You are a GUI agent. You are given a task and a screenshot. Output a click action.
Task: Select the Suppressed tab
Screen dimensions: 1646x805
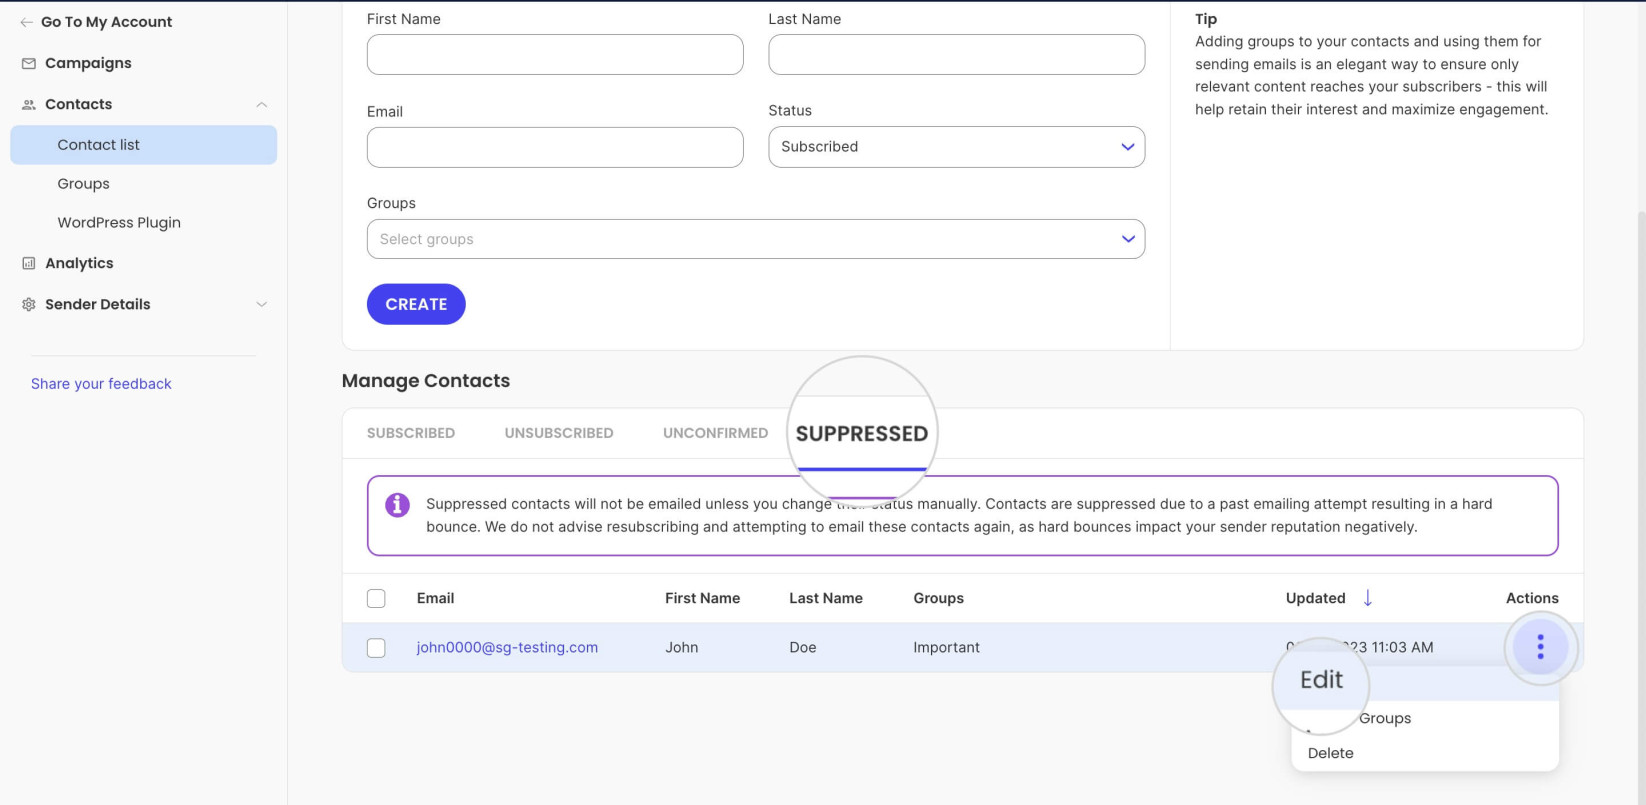(x=862, y=434)
